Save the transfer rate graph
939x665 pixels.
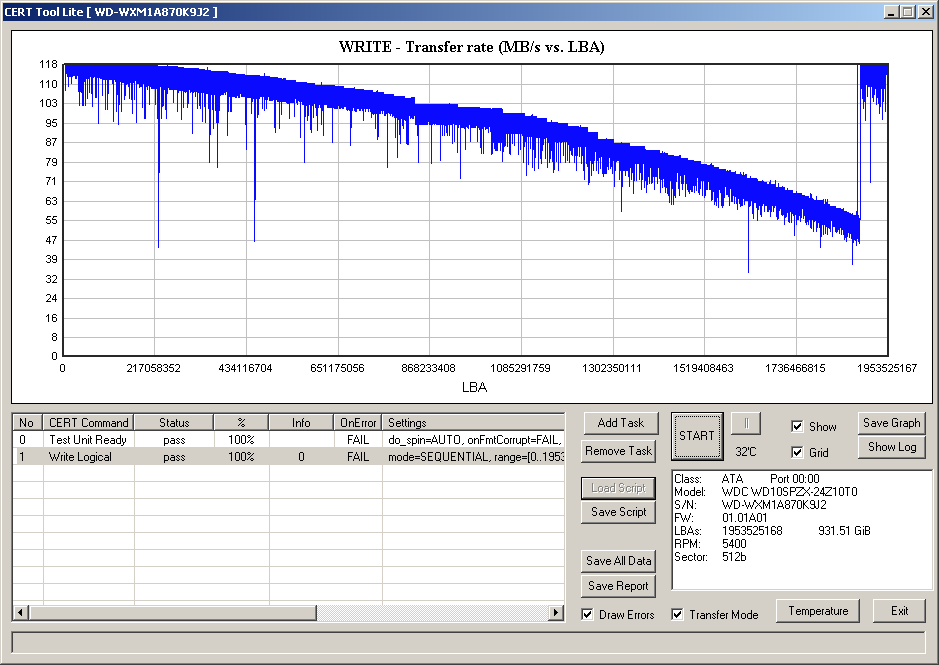[891, 423]
